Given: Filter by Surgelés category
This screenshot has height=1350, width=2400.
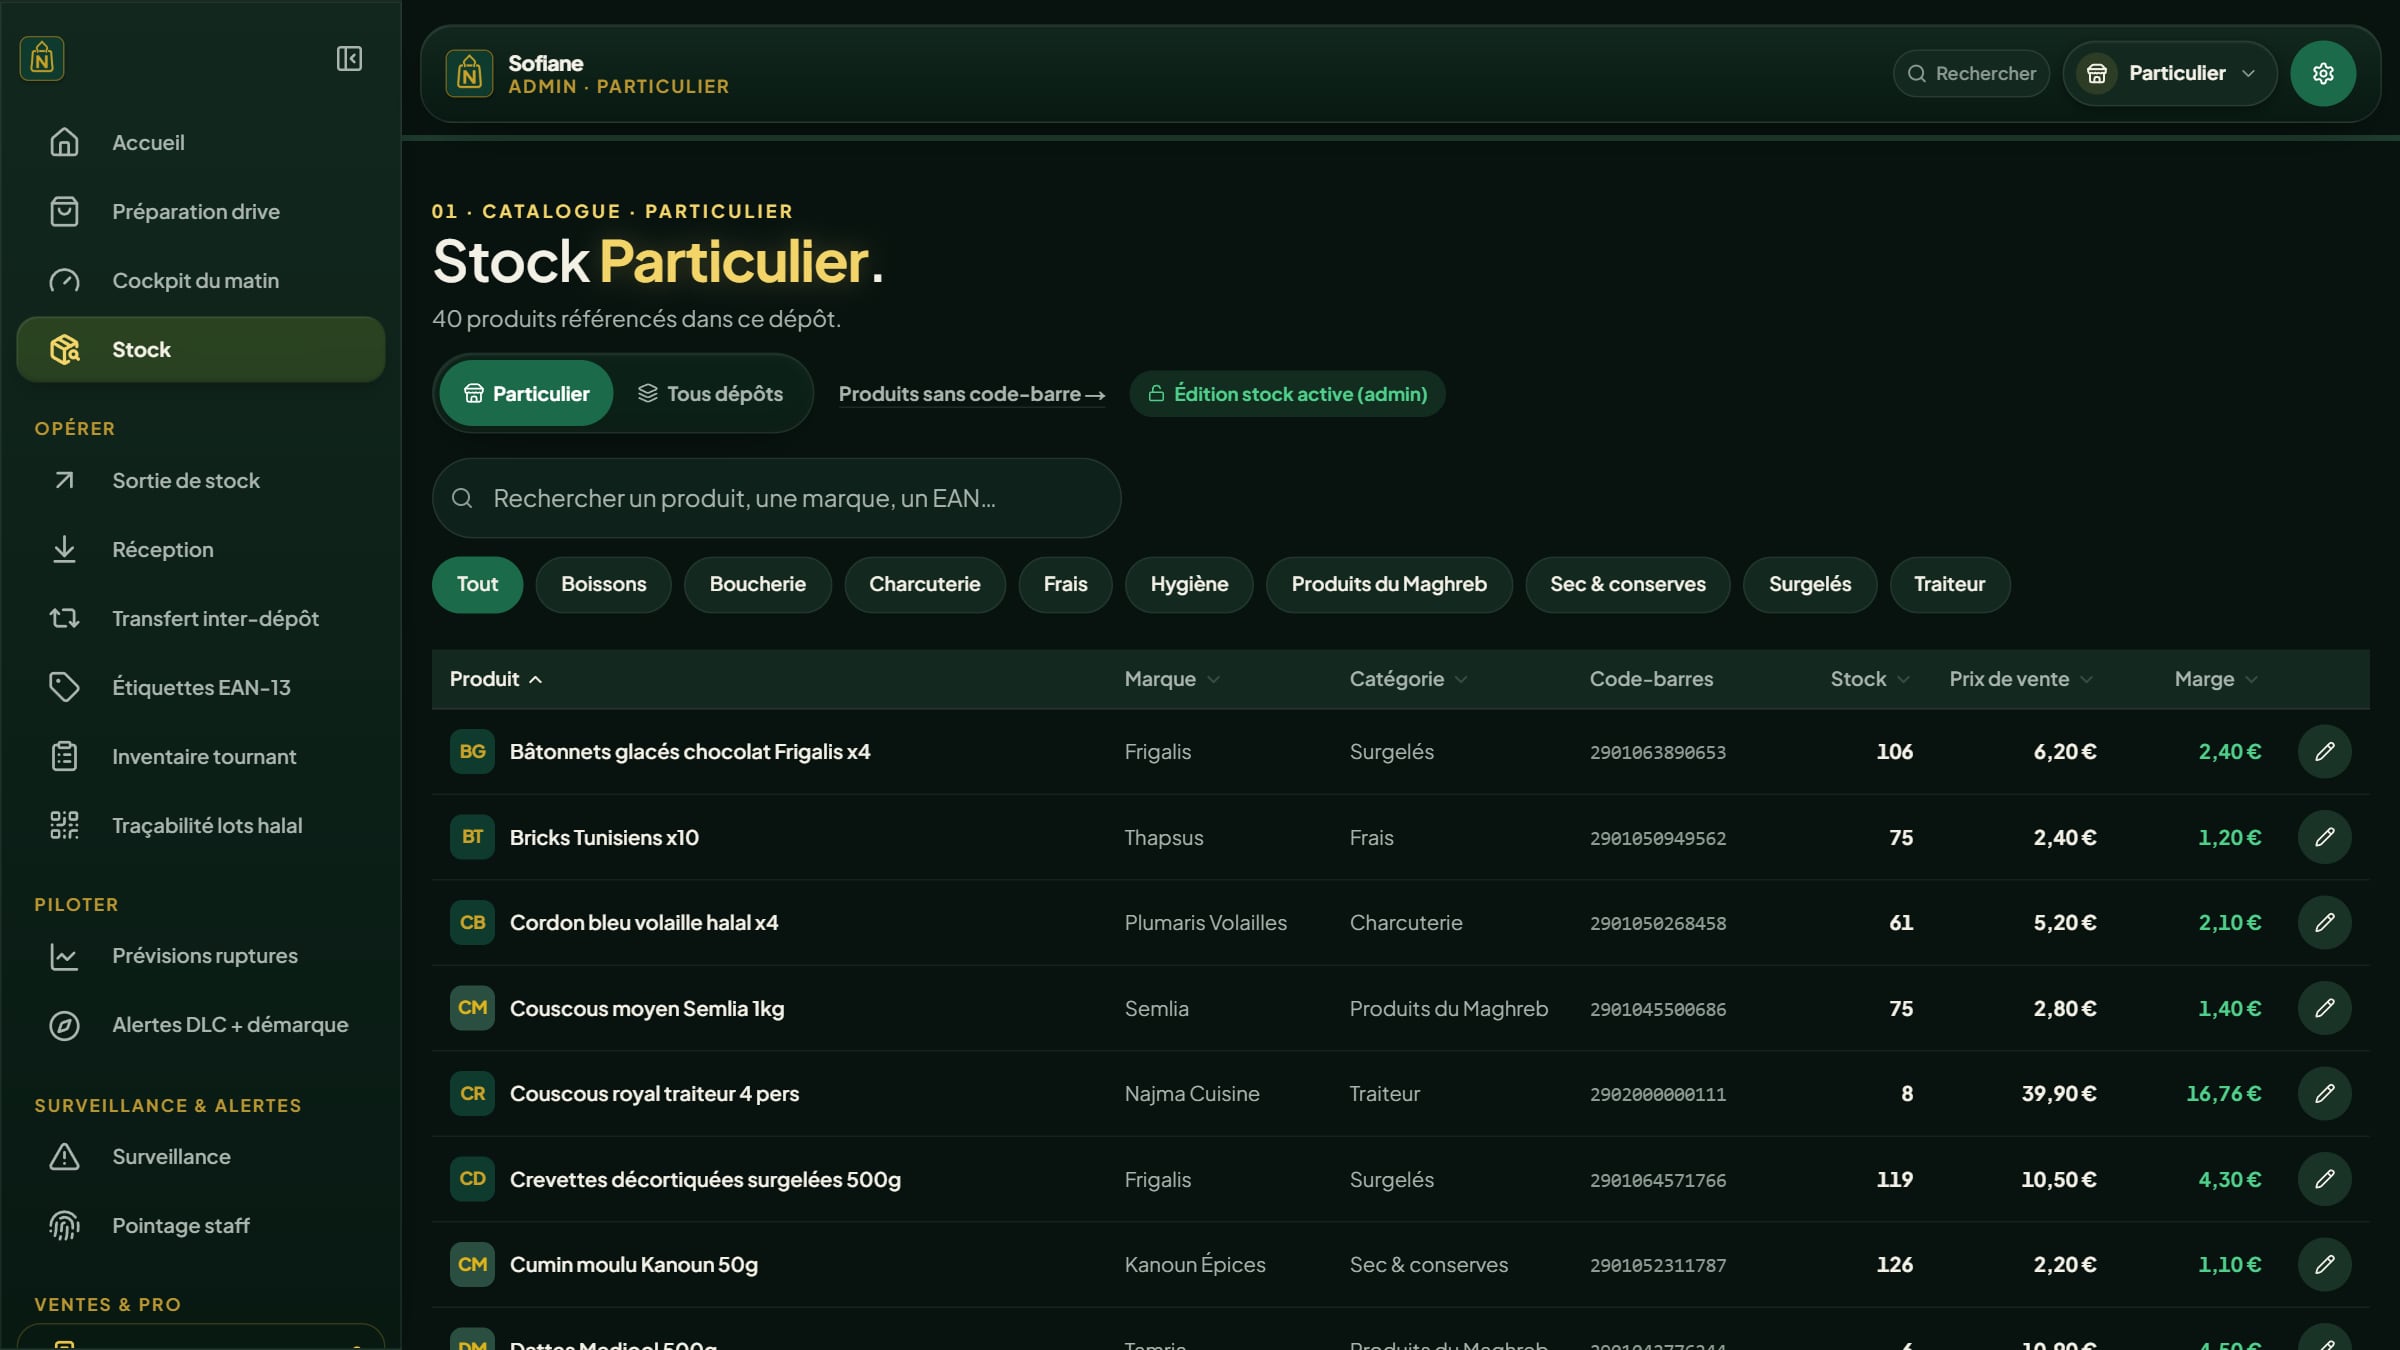Looking at the screenshot, I should 1809,585.
